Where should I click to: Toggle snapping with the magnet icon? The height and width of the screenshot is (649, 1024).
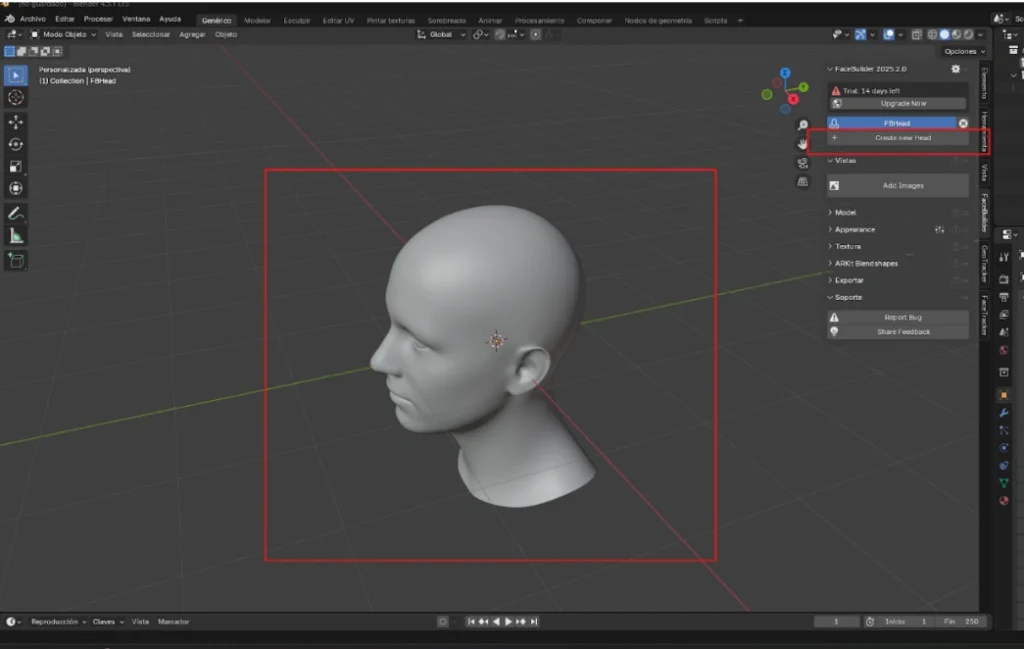coord(500,34)
